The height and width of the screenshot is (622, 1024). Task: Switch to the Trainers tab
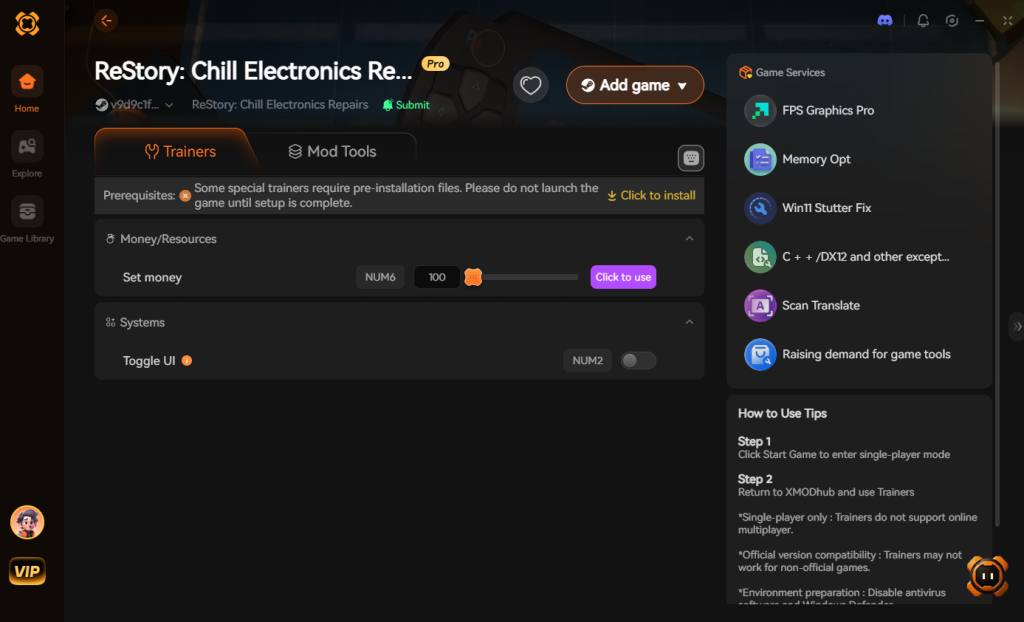(180, 152)
